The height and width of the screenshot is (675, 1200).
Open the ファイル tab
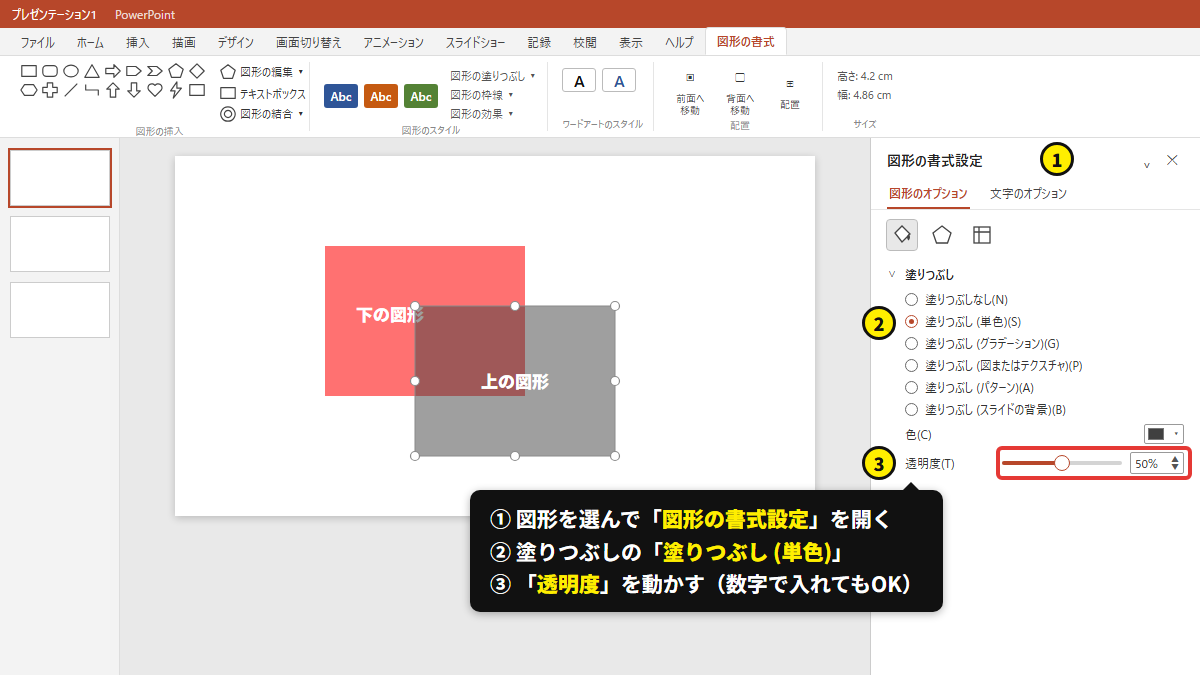pyautogui.click(x=38, y=43)
